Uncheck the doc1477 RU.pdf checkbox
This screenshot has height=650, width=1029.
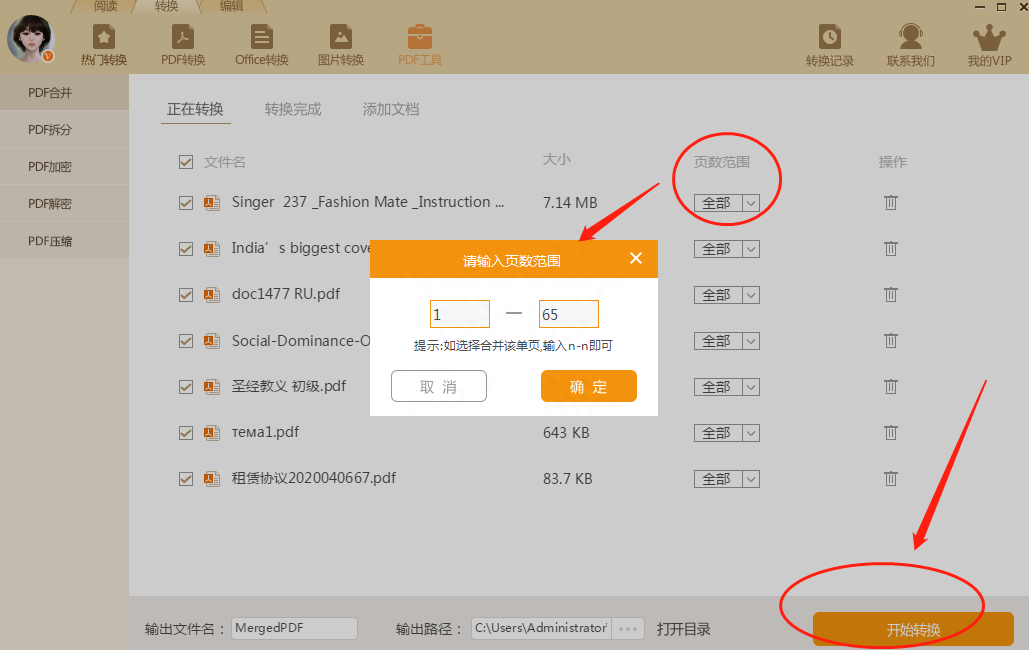click(x=186, y=295)
